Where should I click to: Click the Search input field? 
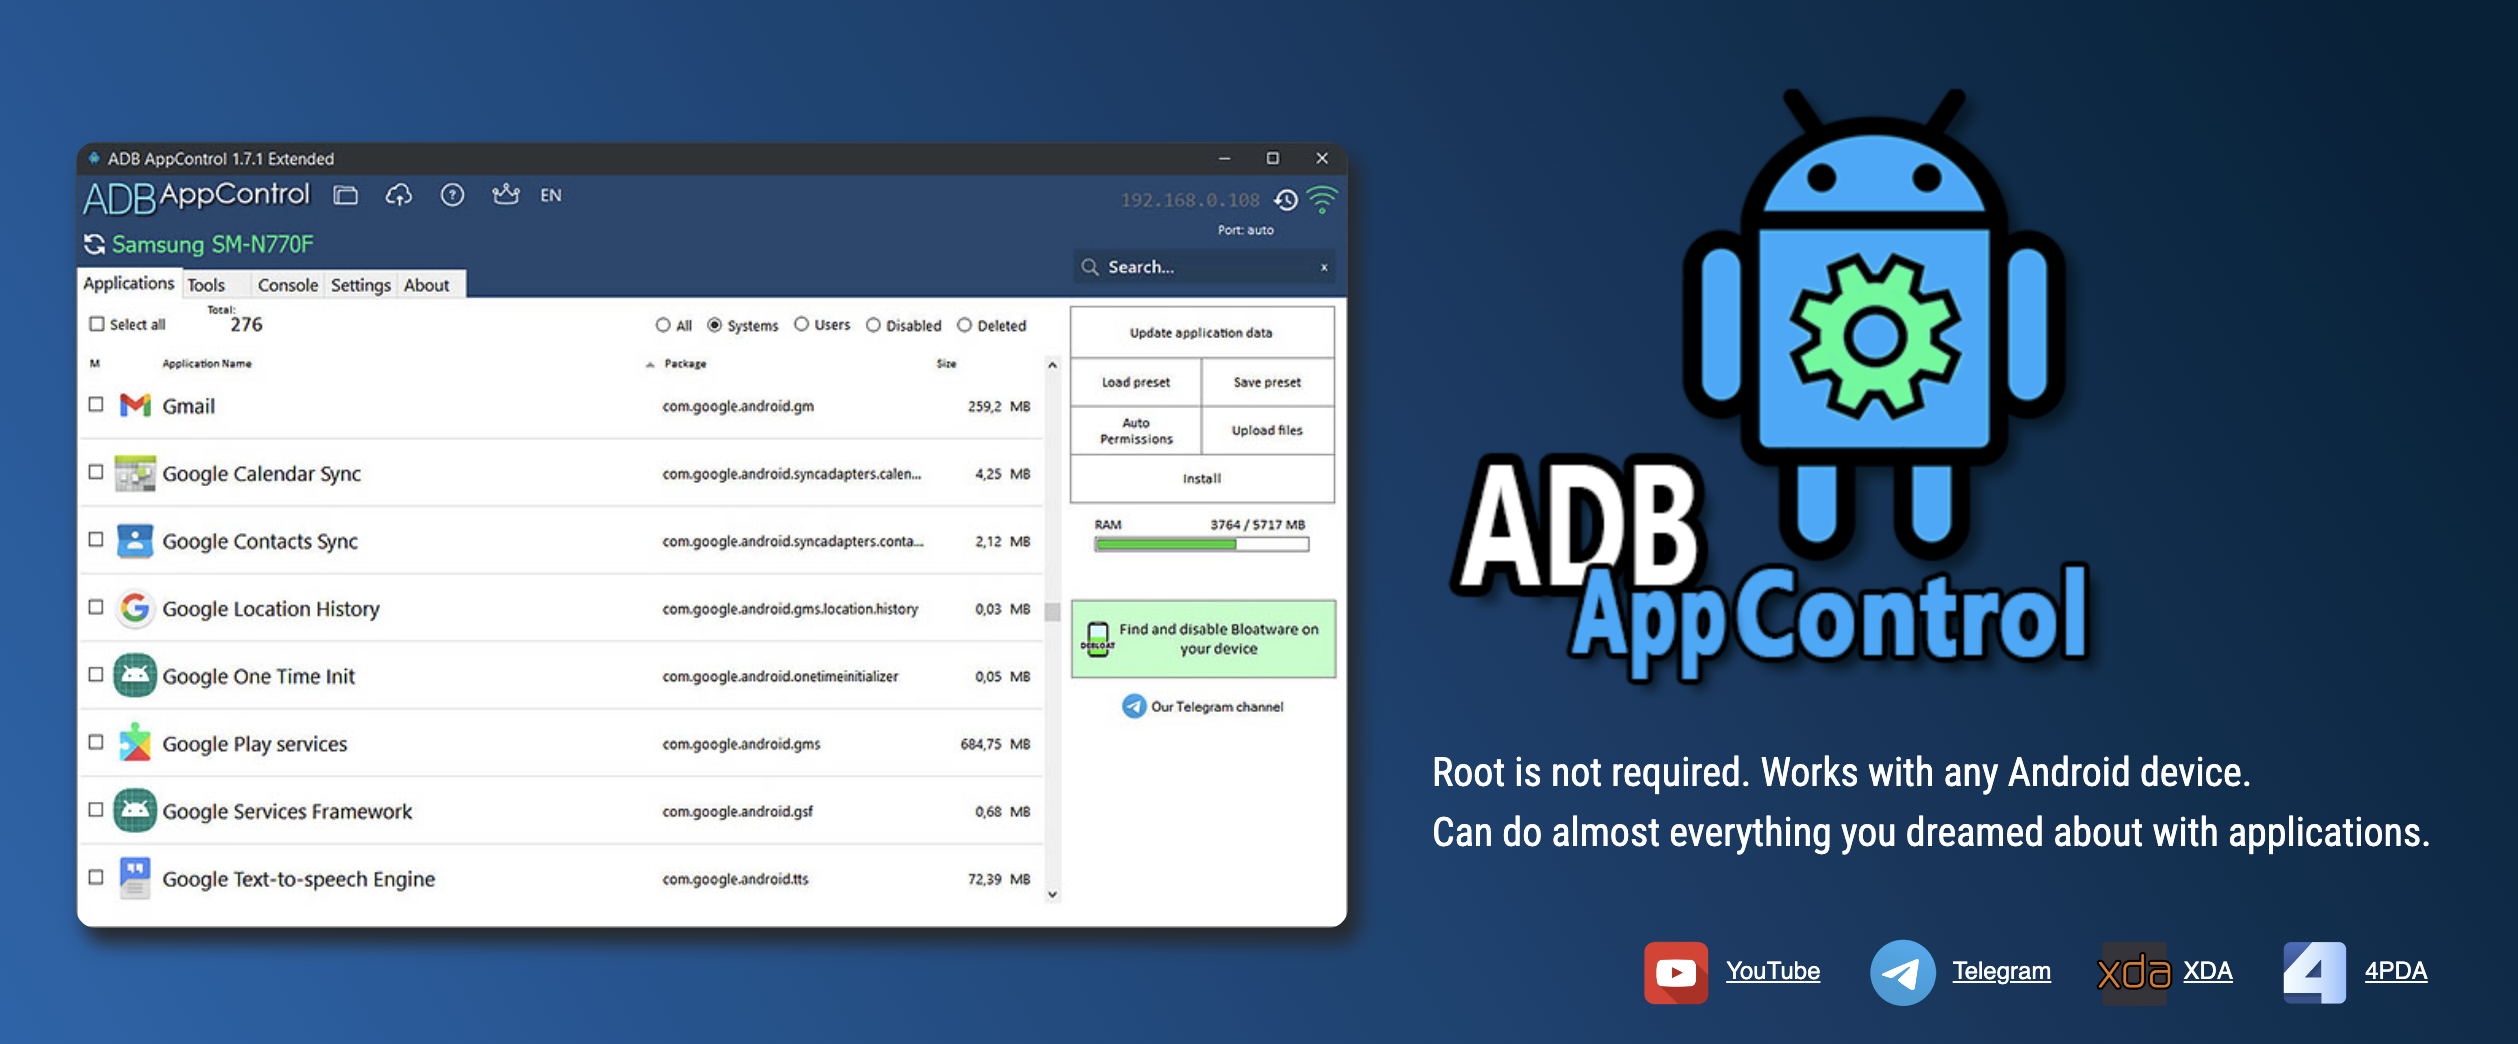pyautogui.click(x=1203, y=267)
